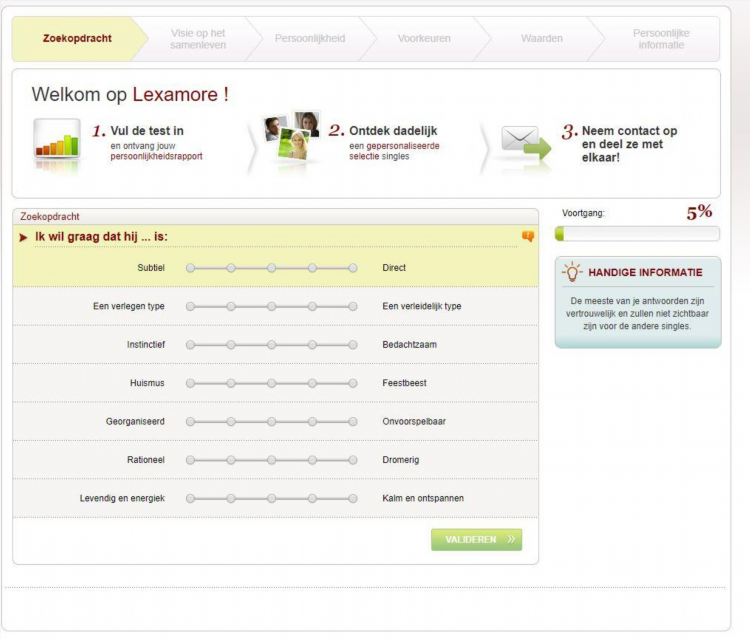Select the option nearest Kalm en ontspannen
Screen dimensions: 750x639
353,498
